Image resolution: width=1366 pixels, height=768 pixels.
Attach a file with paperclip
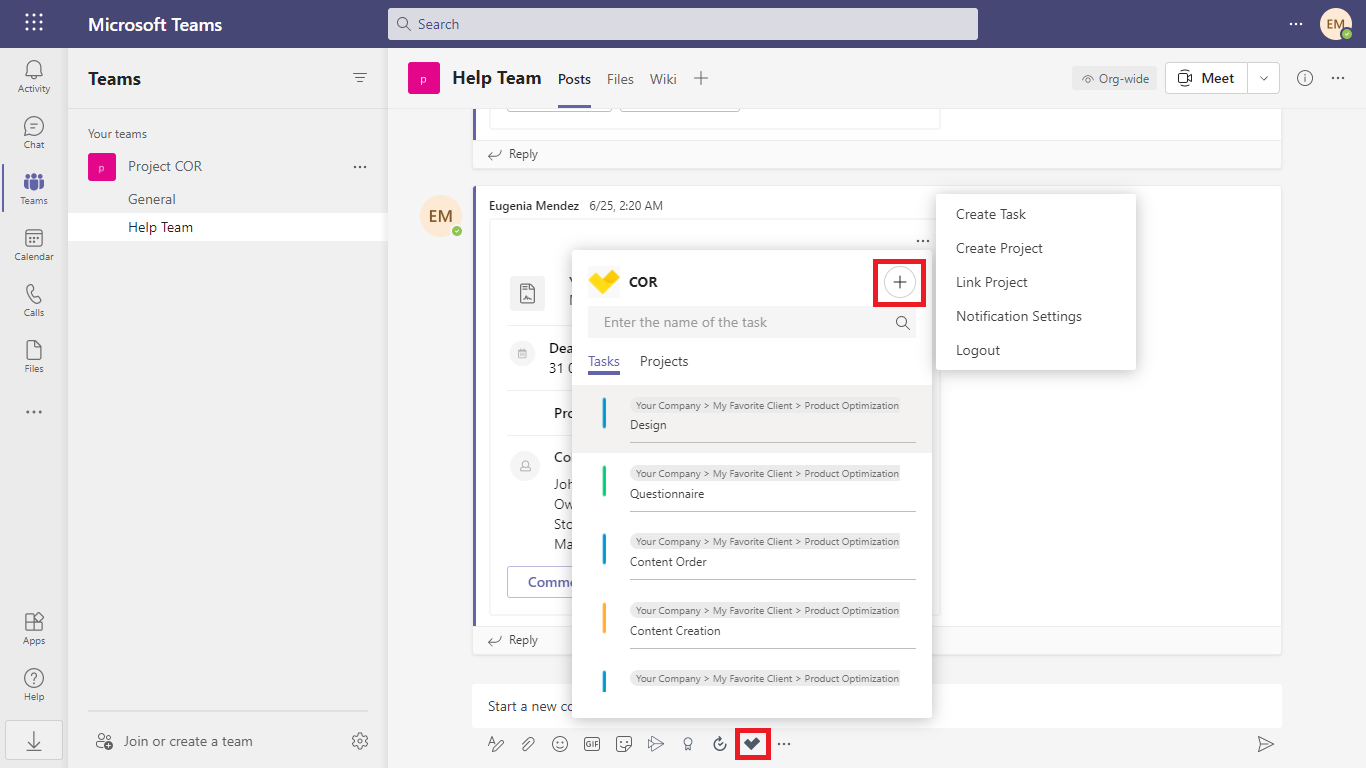pyautogui.click(x=528, y=743)
